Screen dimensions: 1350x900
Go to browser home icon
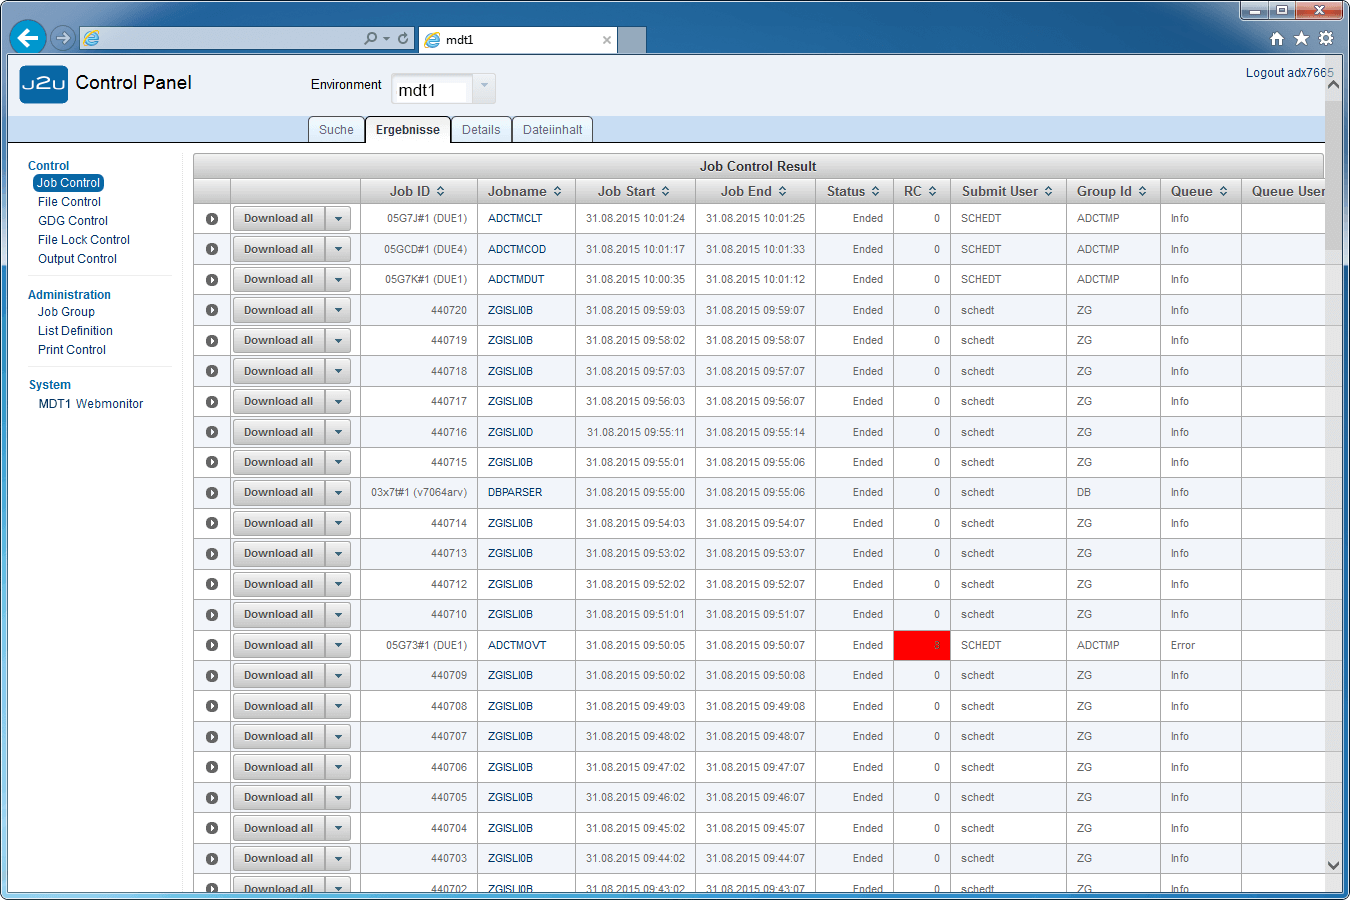1277,39
